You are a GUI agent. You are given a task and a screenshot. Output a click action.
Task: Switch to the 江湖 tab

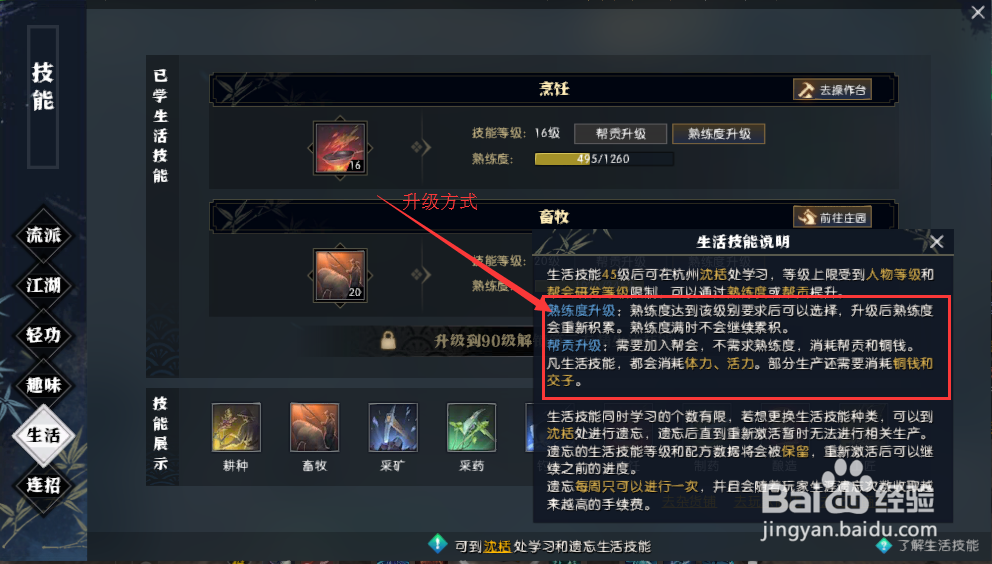pos(43,285)
